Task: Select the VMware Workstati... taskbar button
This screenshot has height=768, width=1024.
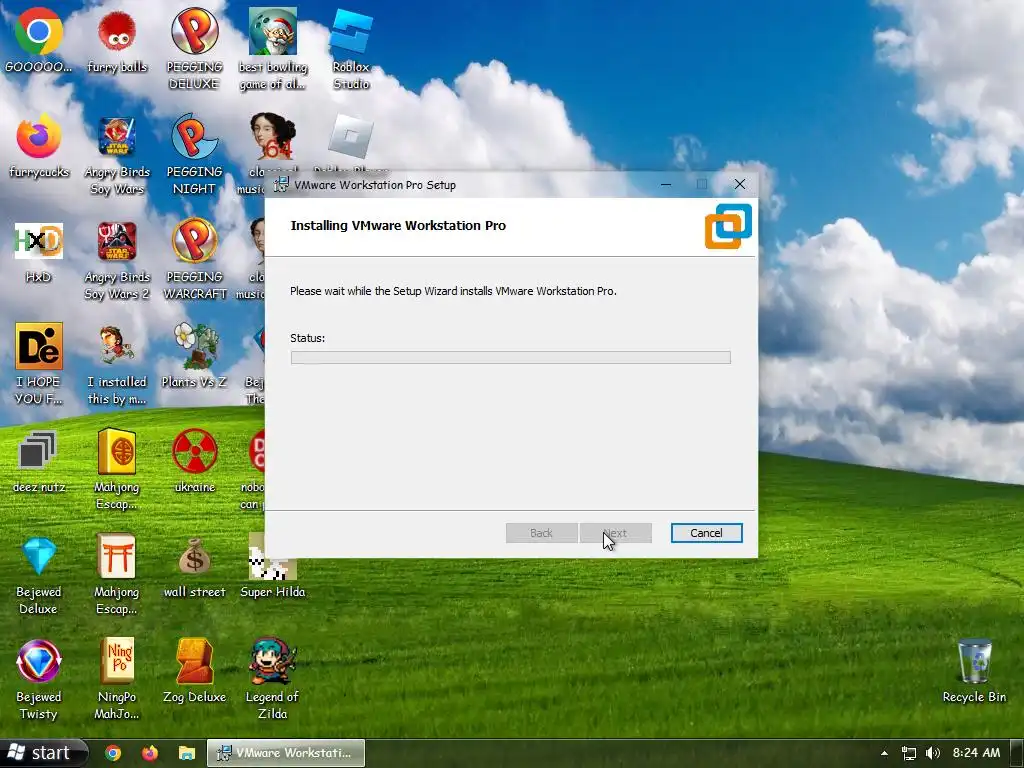Action: [286, 753]
